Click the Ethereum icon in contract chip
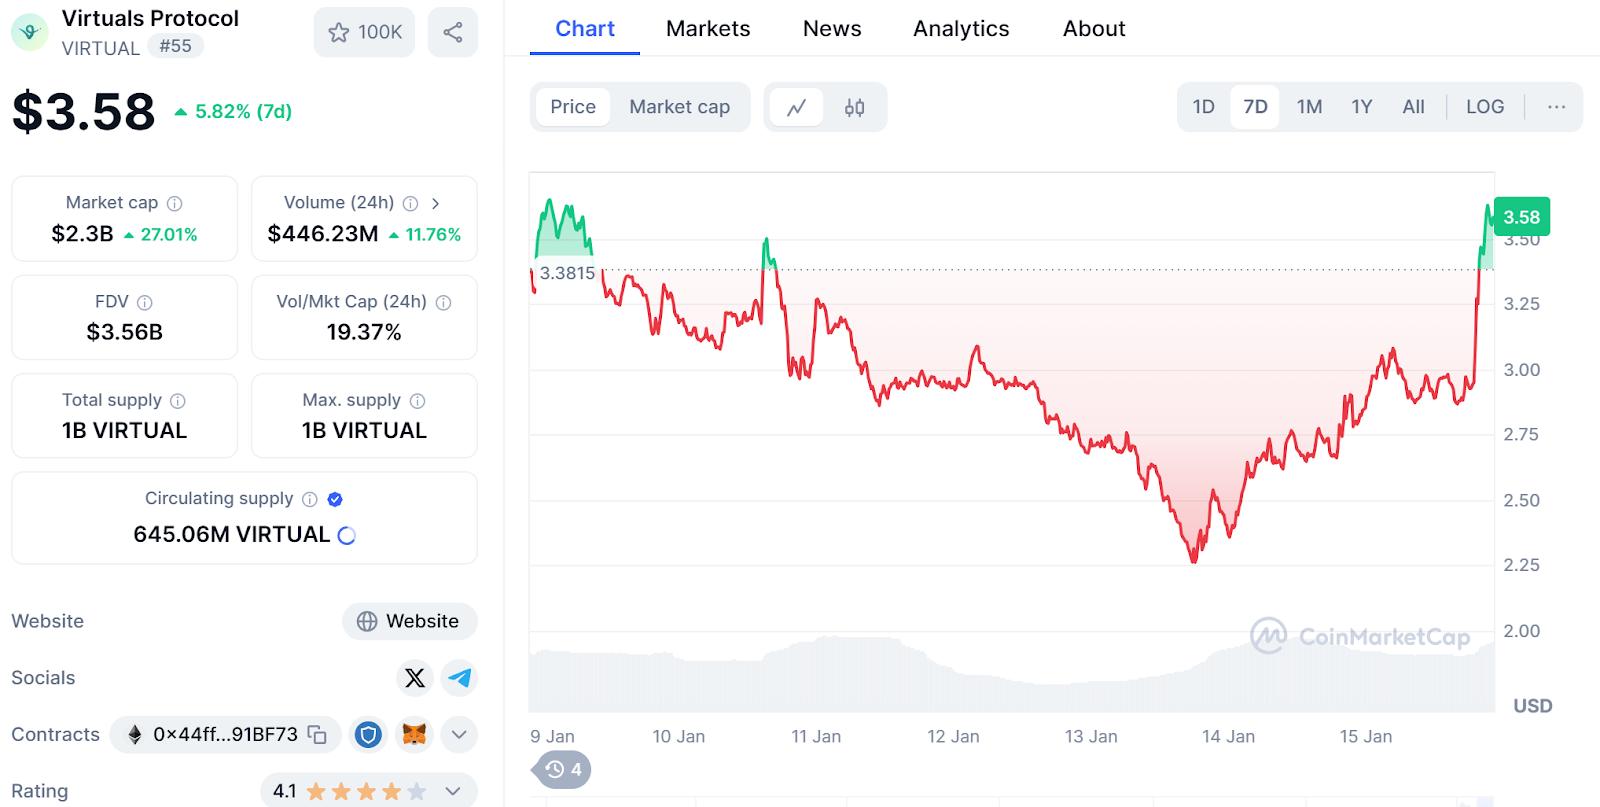Image resolution: width=1600 pixels, height=807 pixels. tap(135, 735)
